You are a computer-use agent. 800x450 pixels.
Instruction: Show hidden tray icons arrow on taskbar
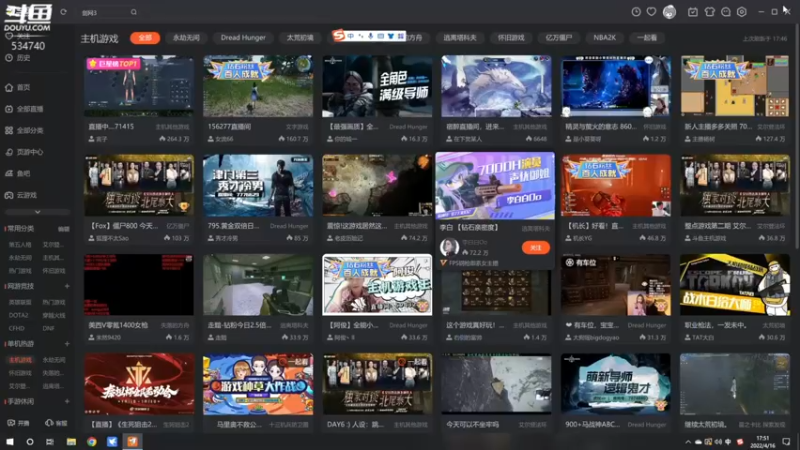[x=688, y=442]
